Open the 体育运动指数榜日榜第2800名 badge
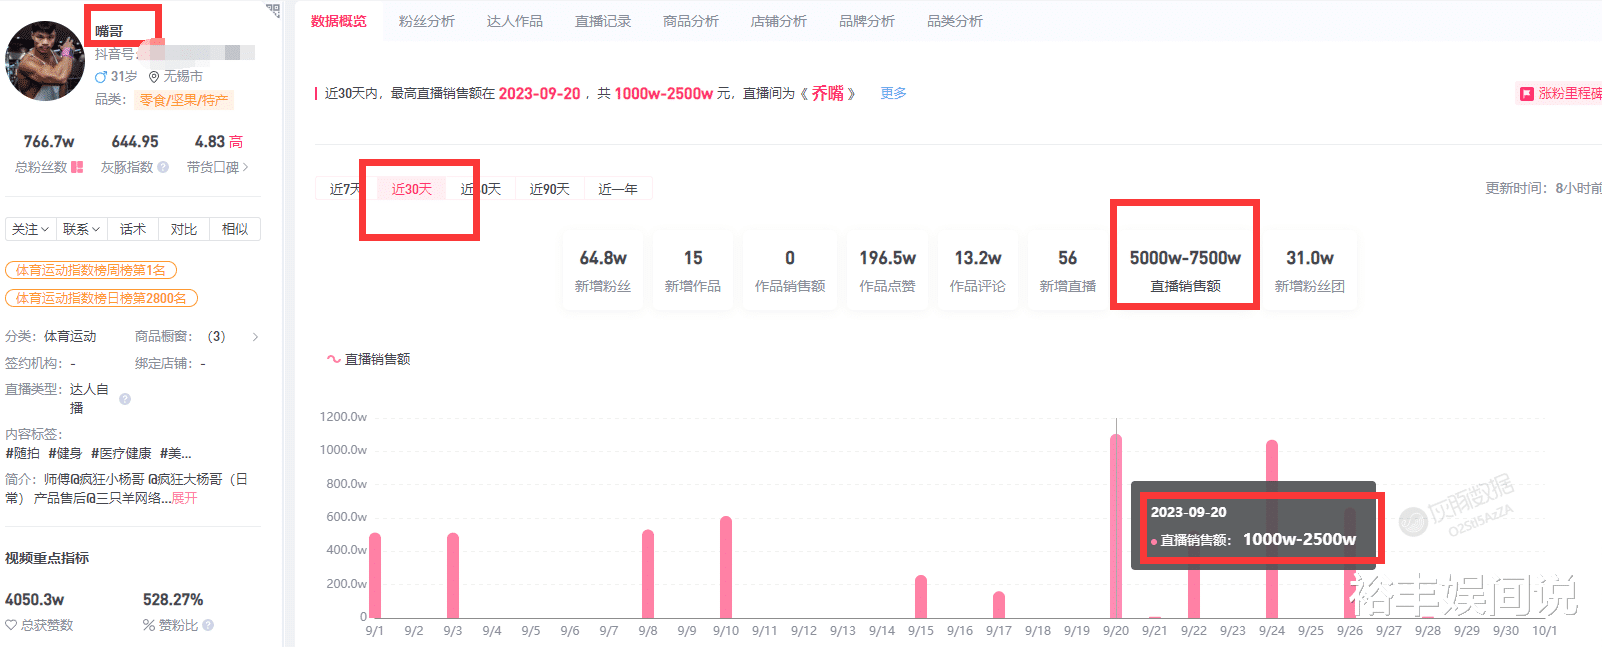Viewport: 1602px width, 647px height. pyautogui.click(x=101, y=298)
